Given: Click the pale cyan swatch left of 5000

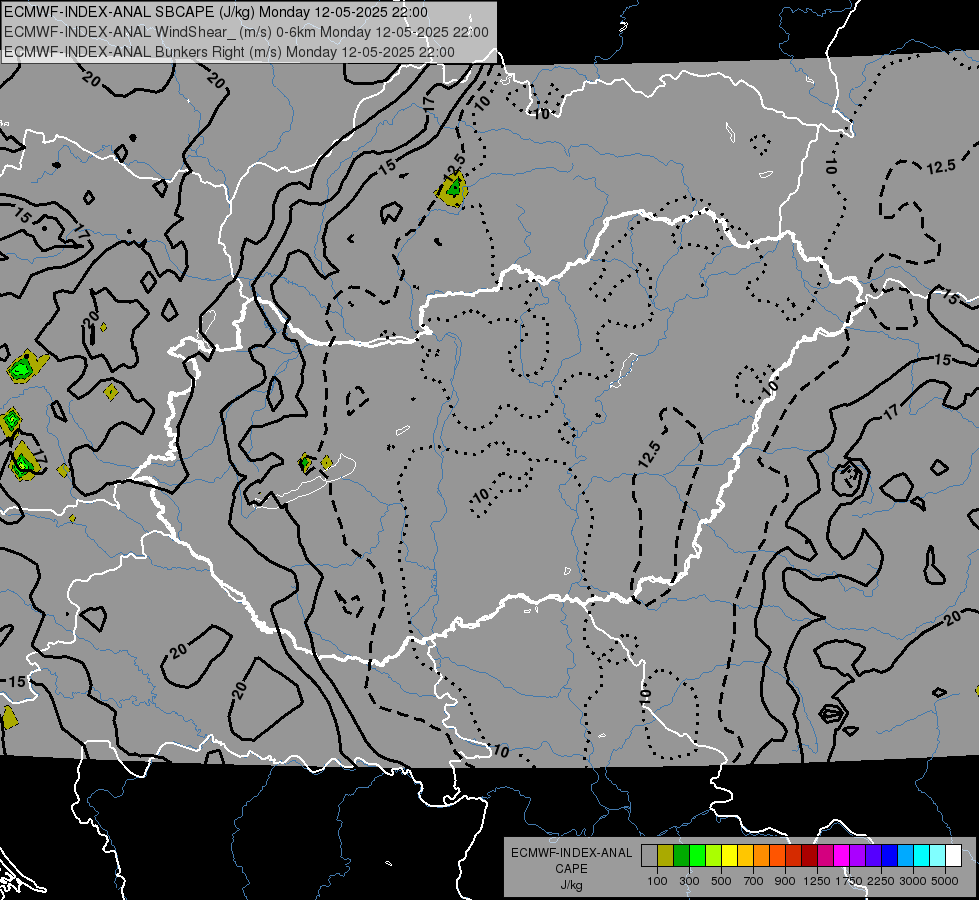Looking at the screenshot, I should (938, 855).
